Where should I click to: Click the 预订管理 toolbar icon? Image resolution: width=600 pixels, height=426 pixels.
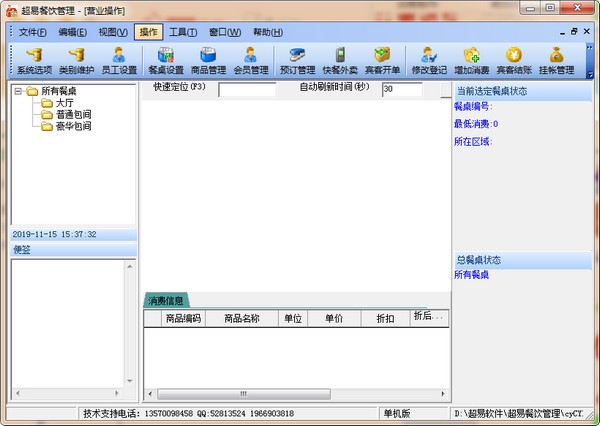[297, 61]
